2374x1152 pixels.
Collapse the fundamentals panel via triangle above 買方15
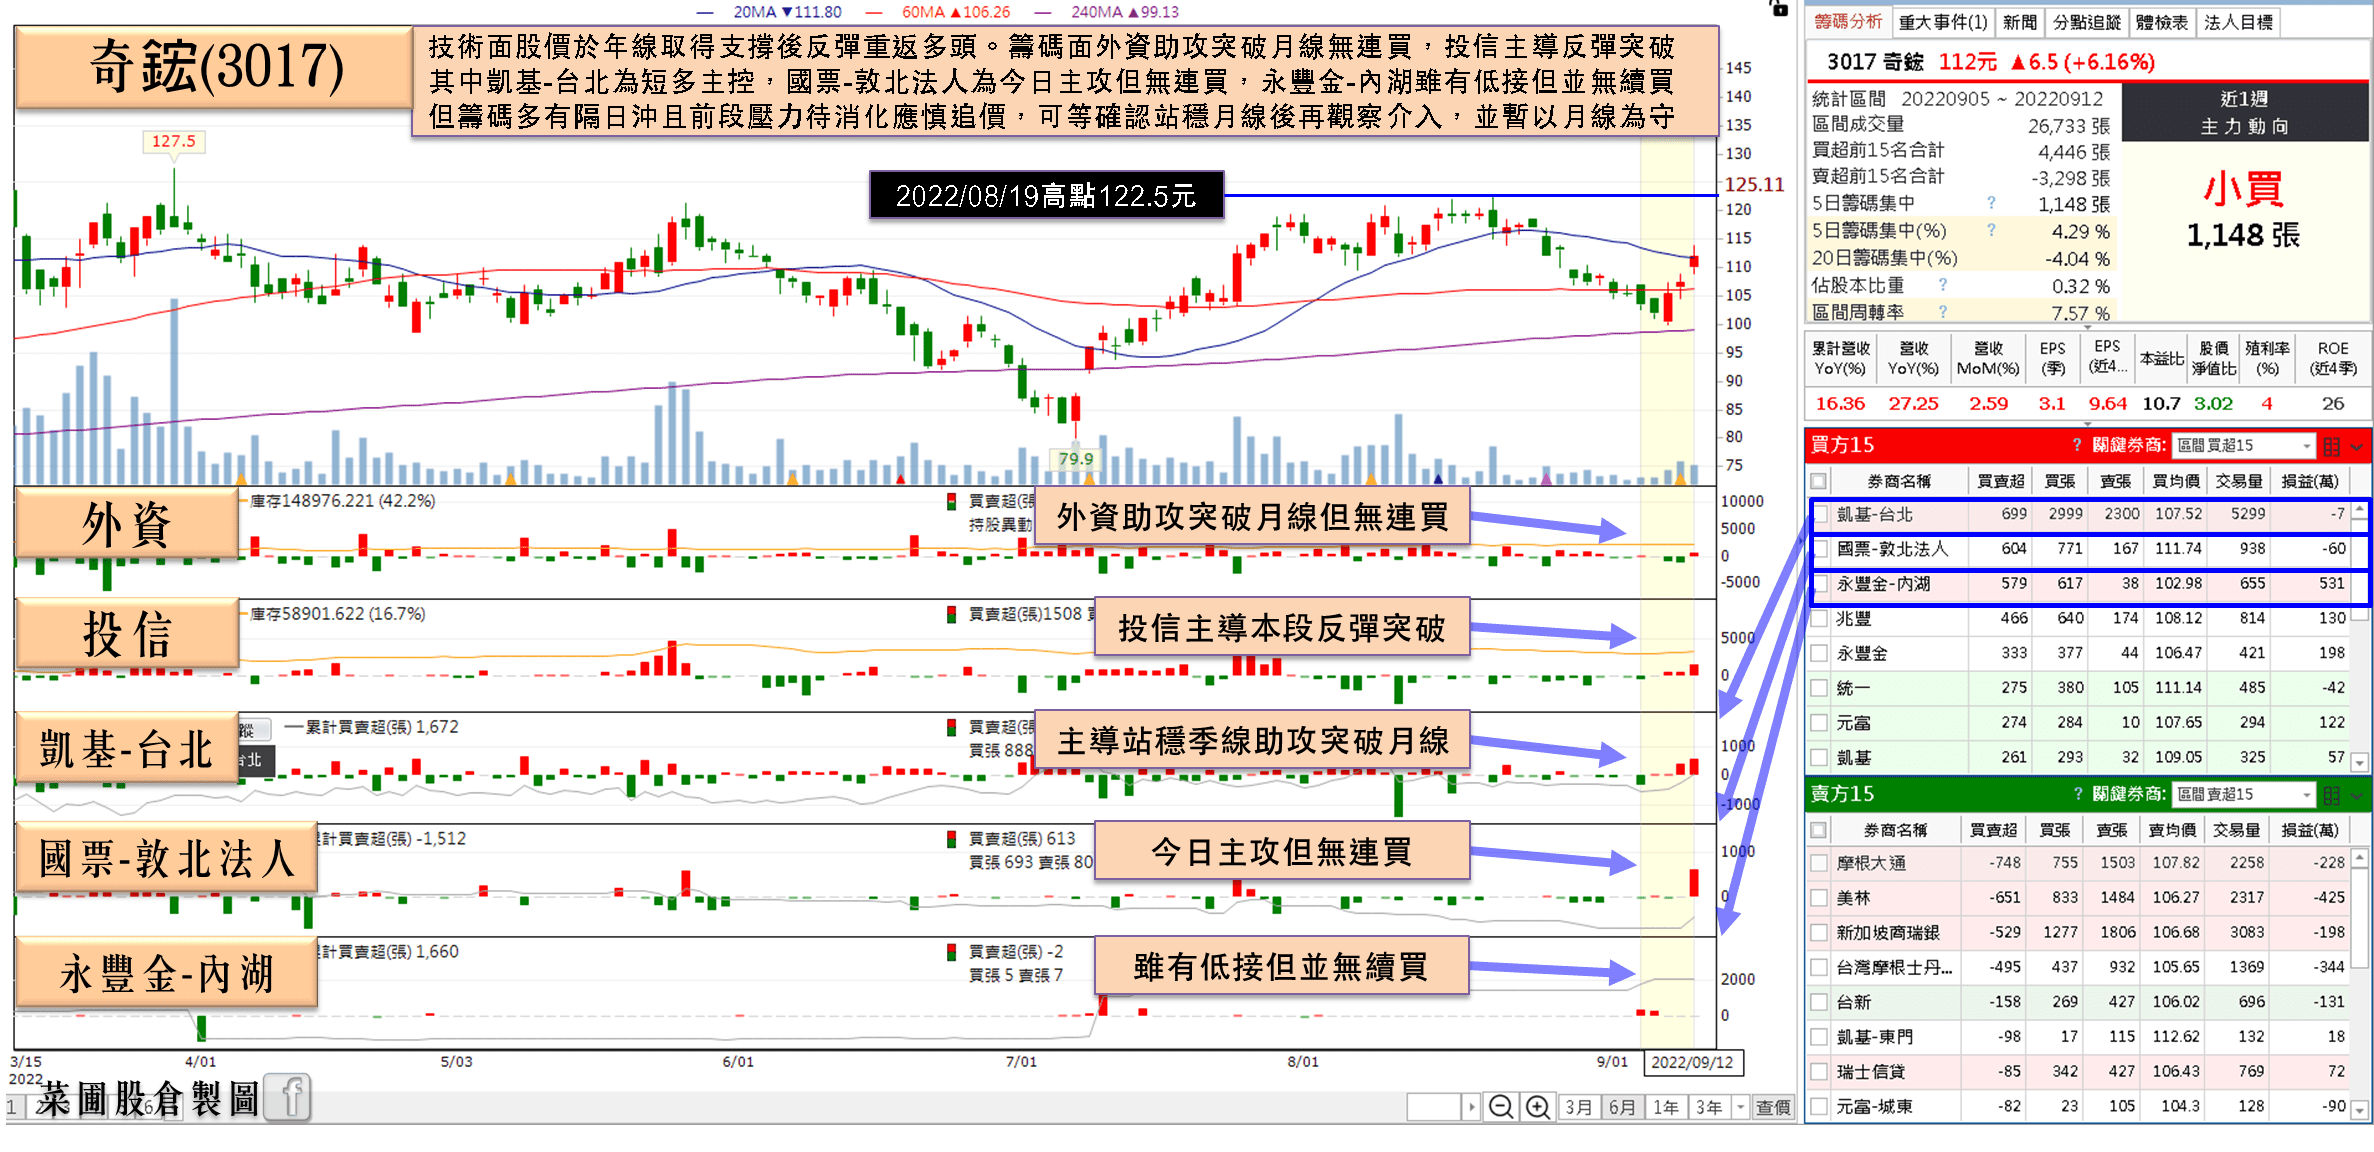point(2087,423)
